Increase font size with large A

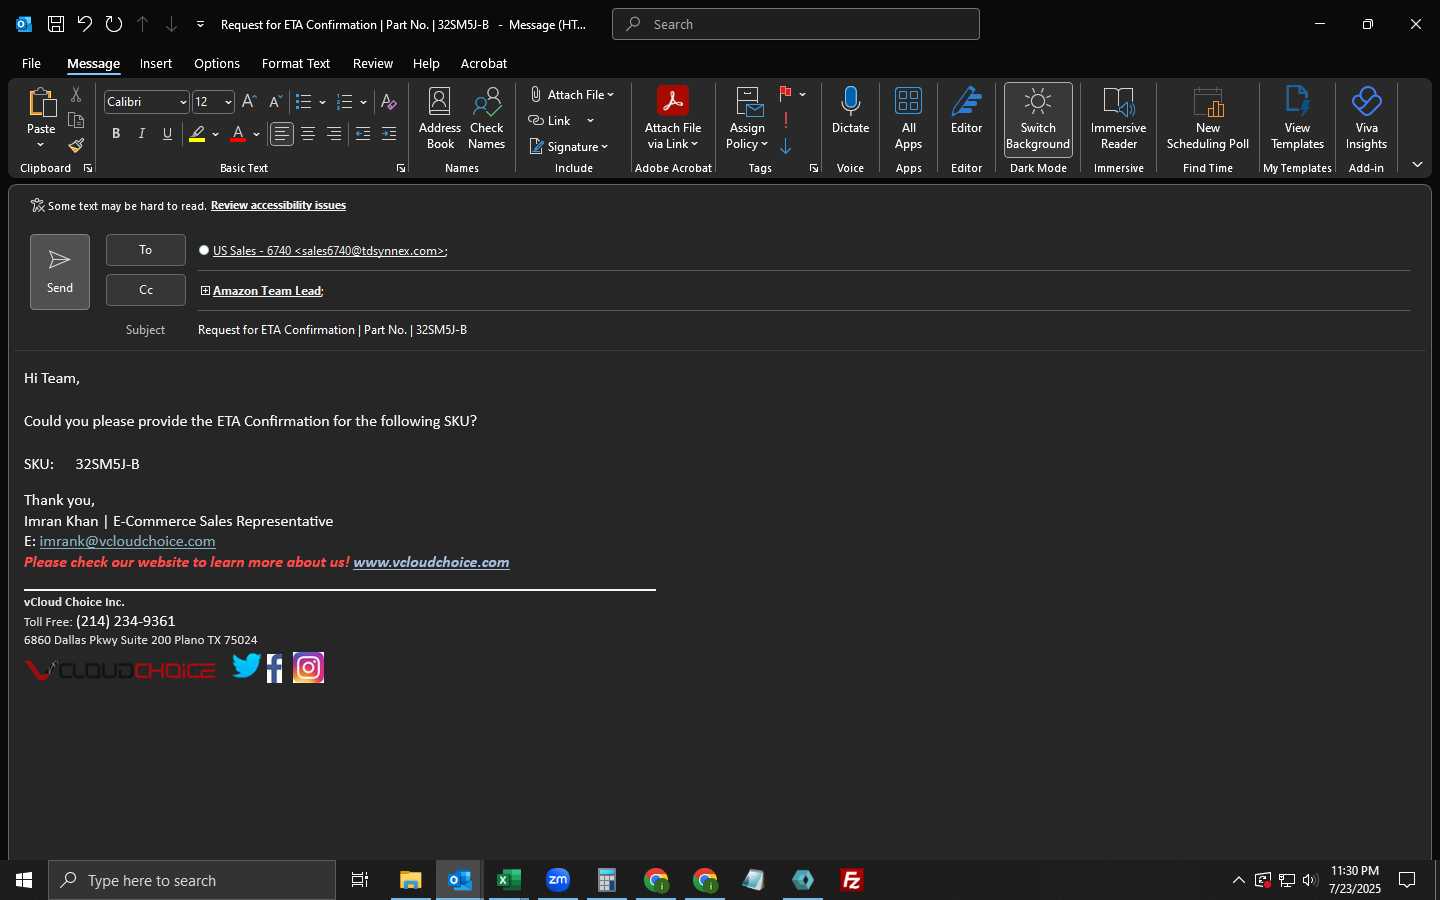point(249,102)
